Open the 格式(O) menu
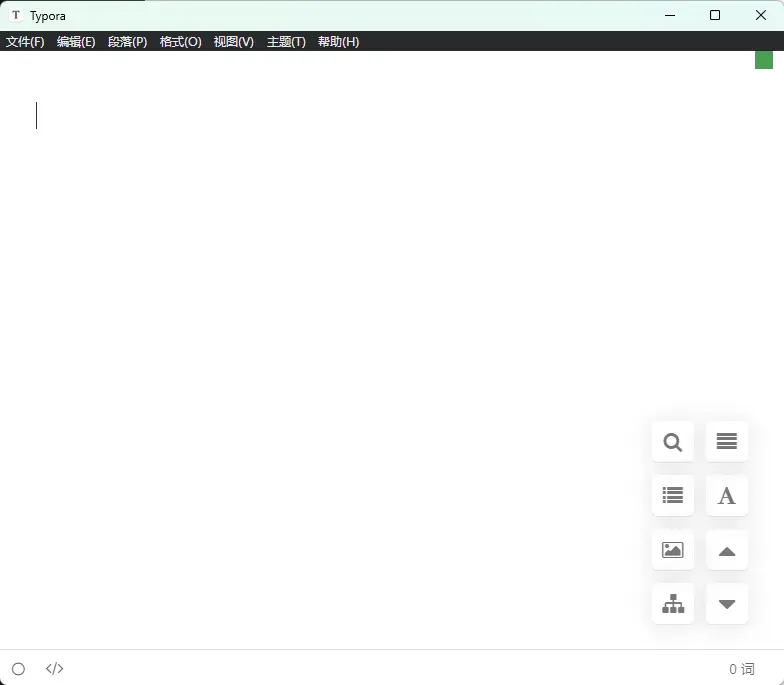784x685 pixels. (x=180, y=42)
